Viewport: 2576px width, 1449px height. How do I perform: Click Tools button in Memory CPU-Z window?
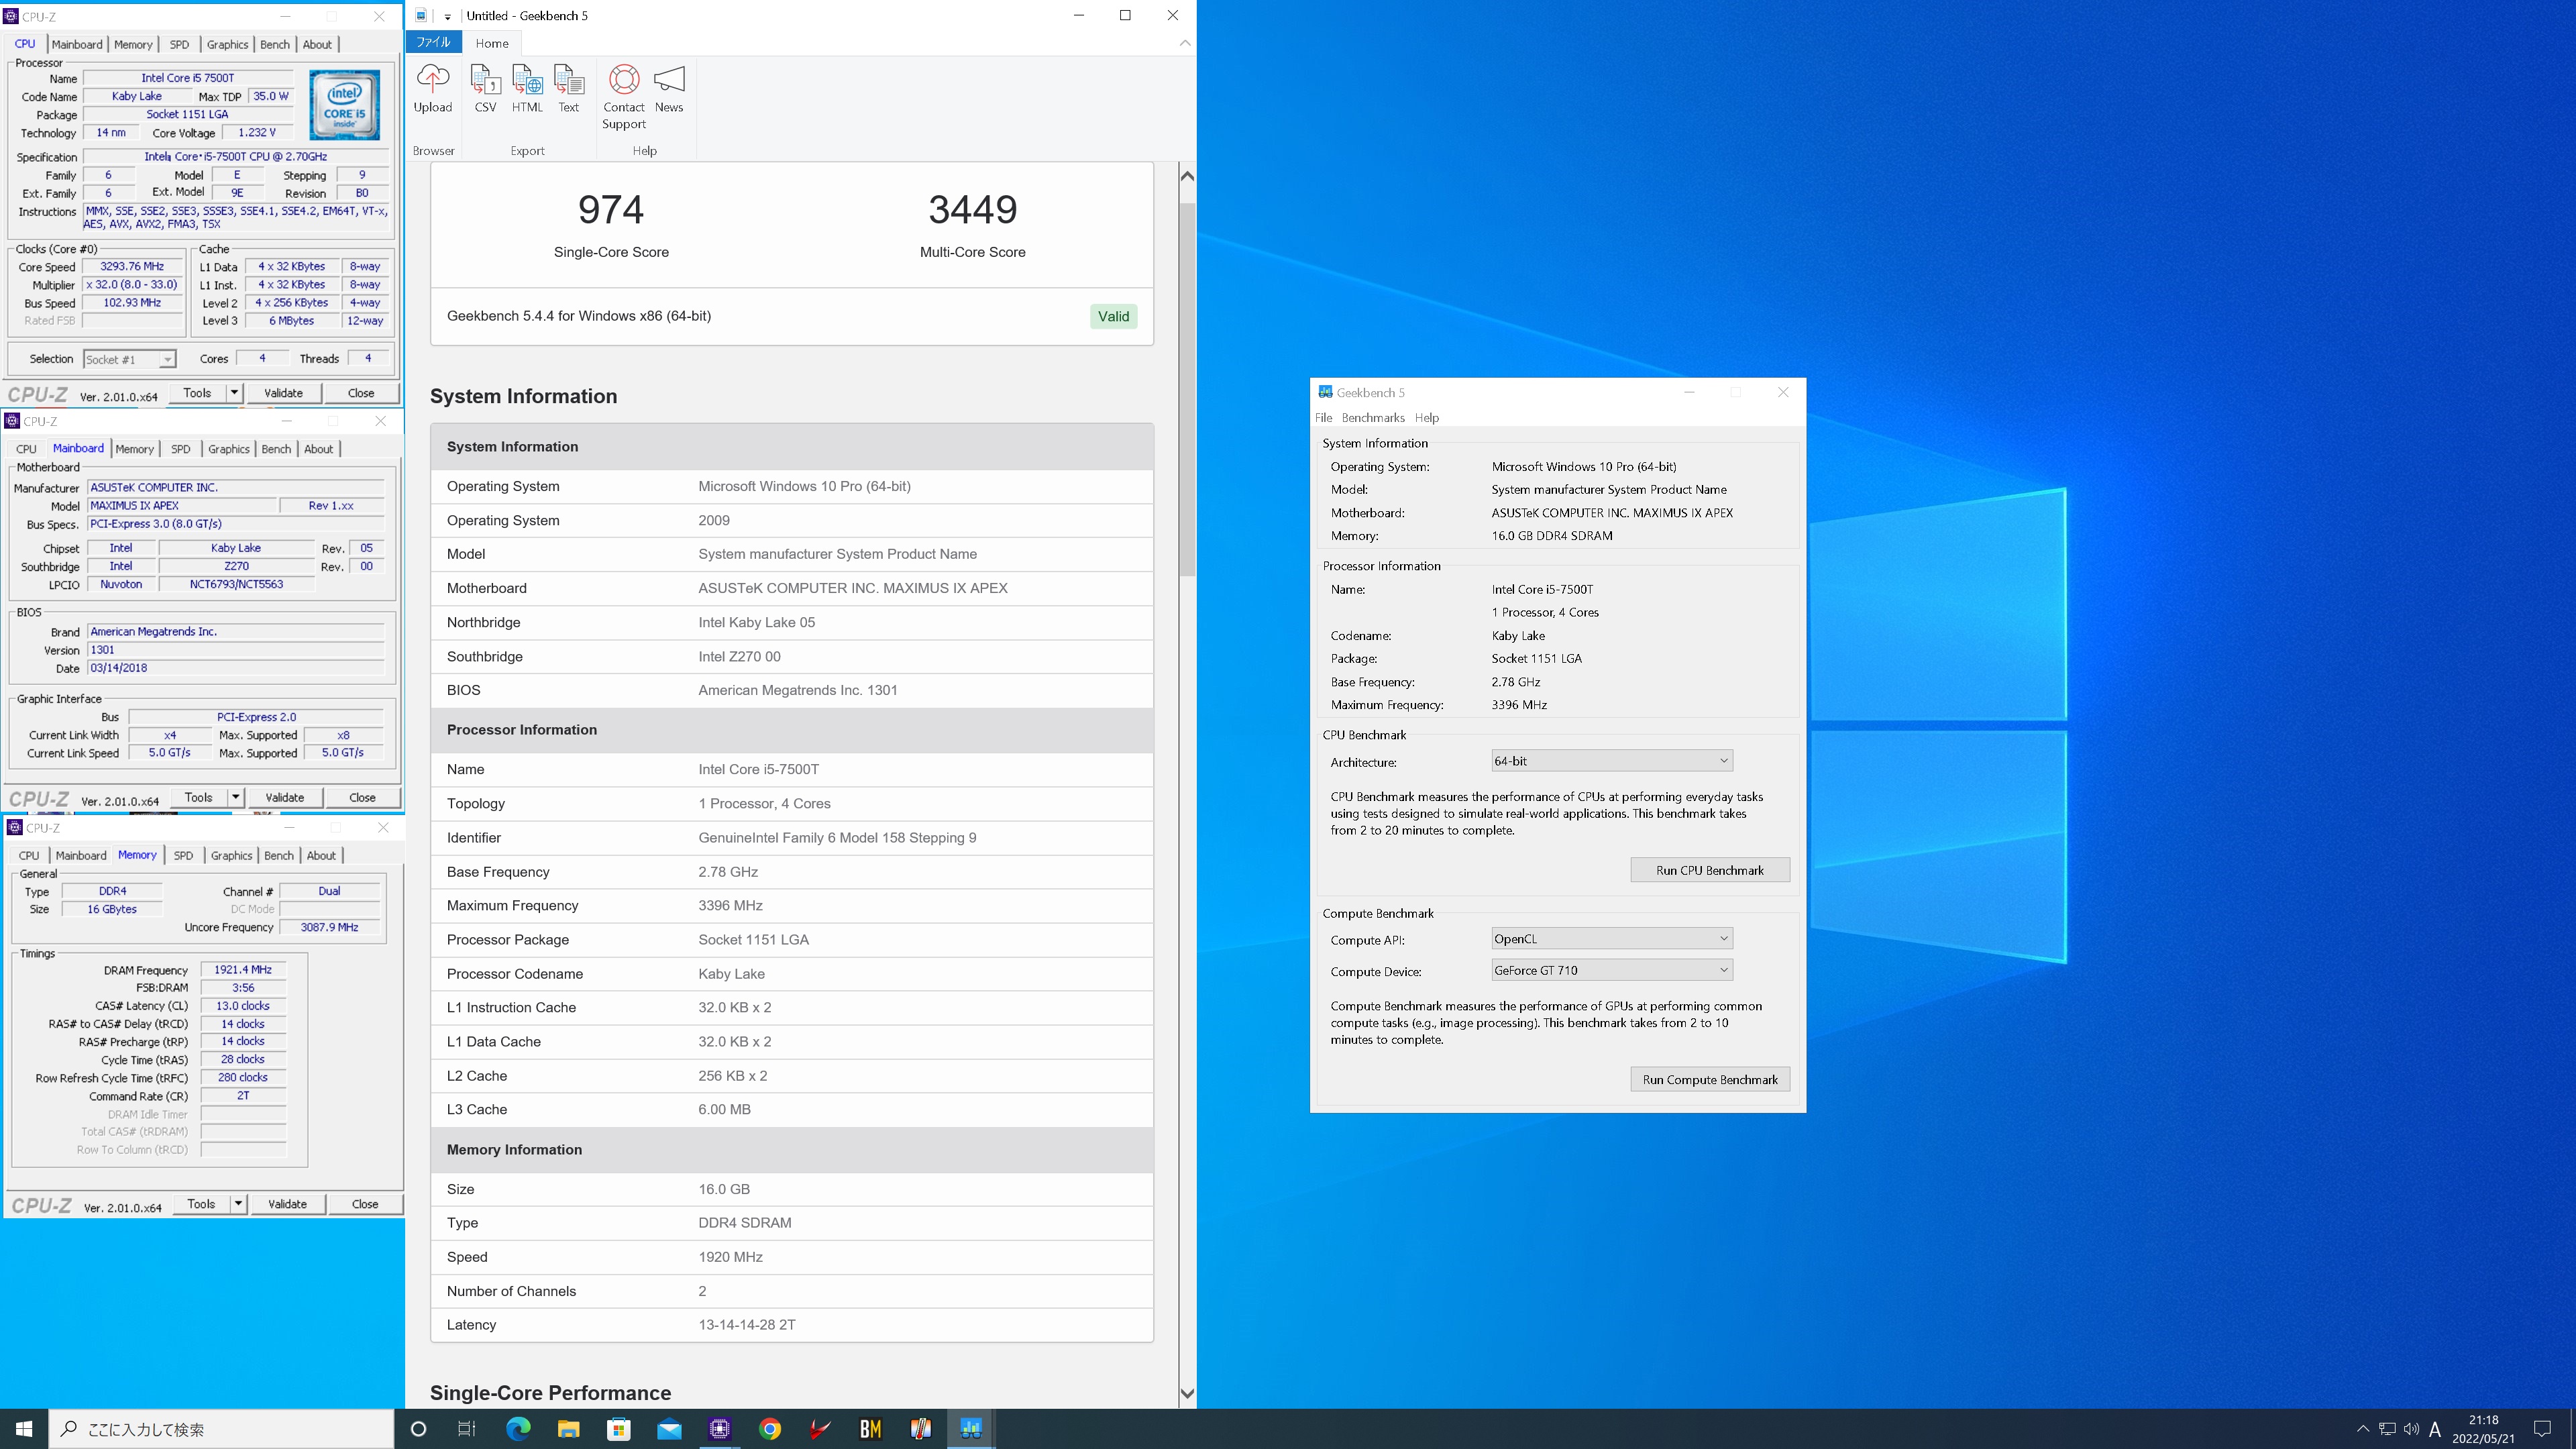(202, 1204)
